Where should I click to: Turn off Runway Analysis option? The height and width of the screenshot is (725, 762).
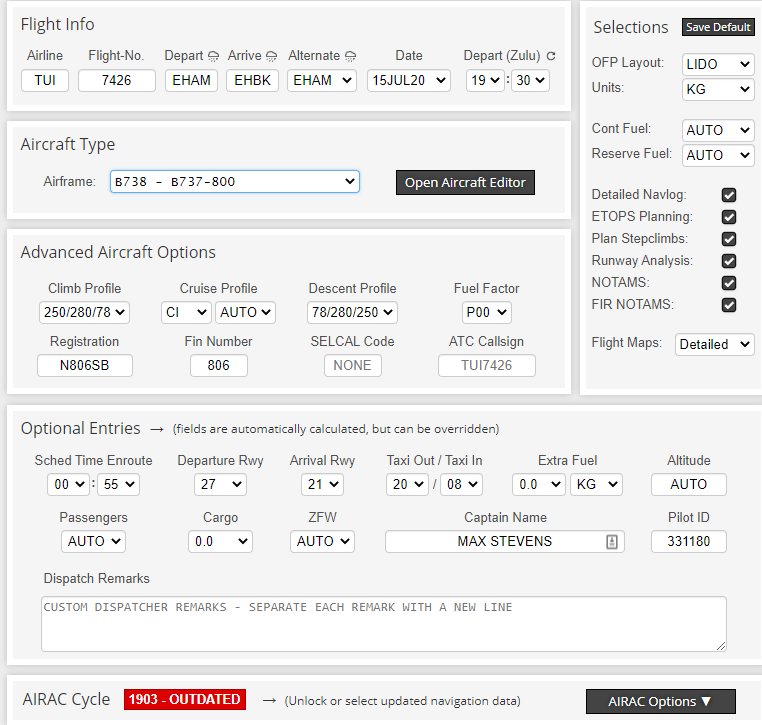729,261
